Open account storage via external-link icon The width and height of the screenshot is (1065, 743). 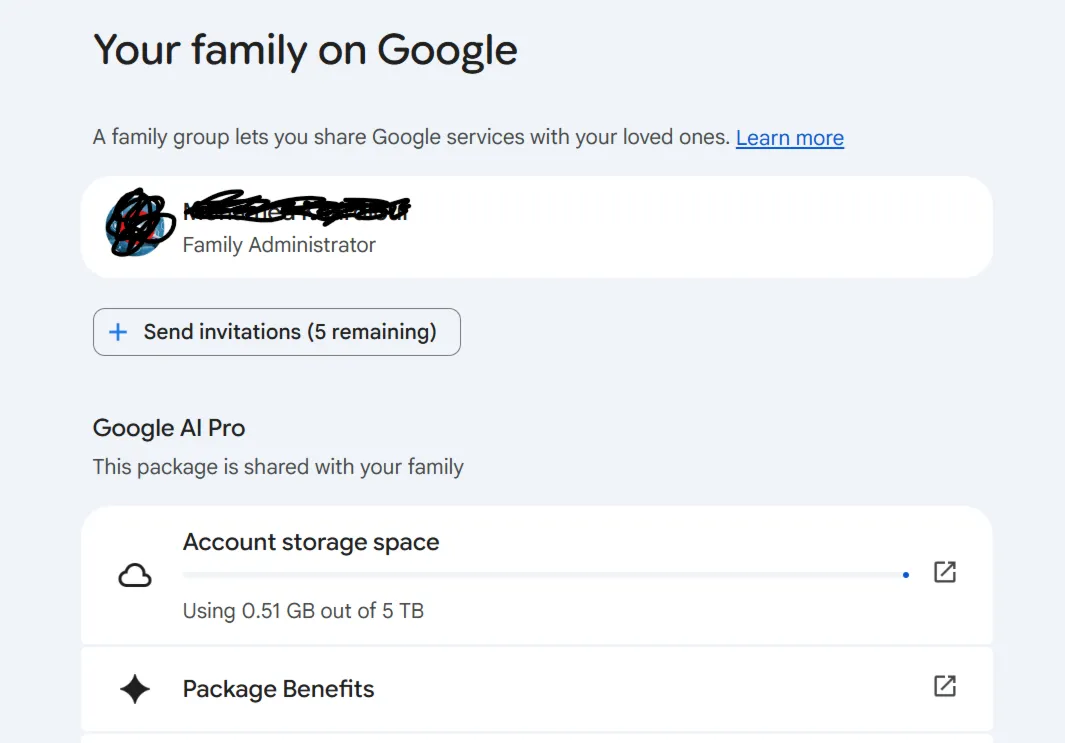pos(945,572)
